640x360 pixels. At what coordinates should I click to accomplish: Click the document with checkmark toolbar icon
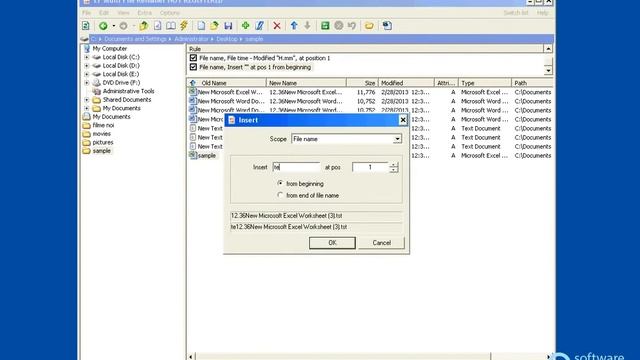coord(158,26)
